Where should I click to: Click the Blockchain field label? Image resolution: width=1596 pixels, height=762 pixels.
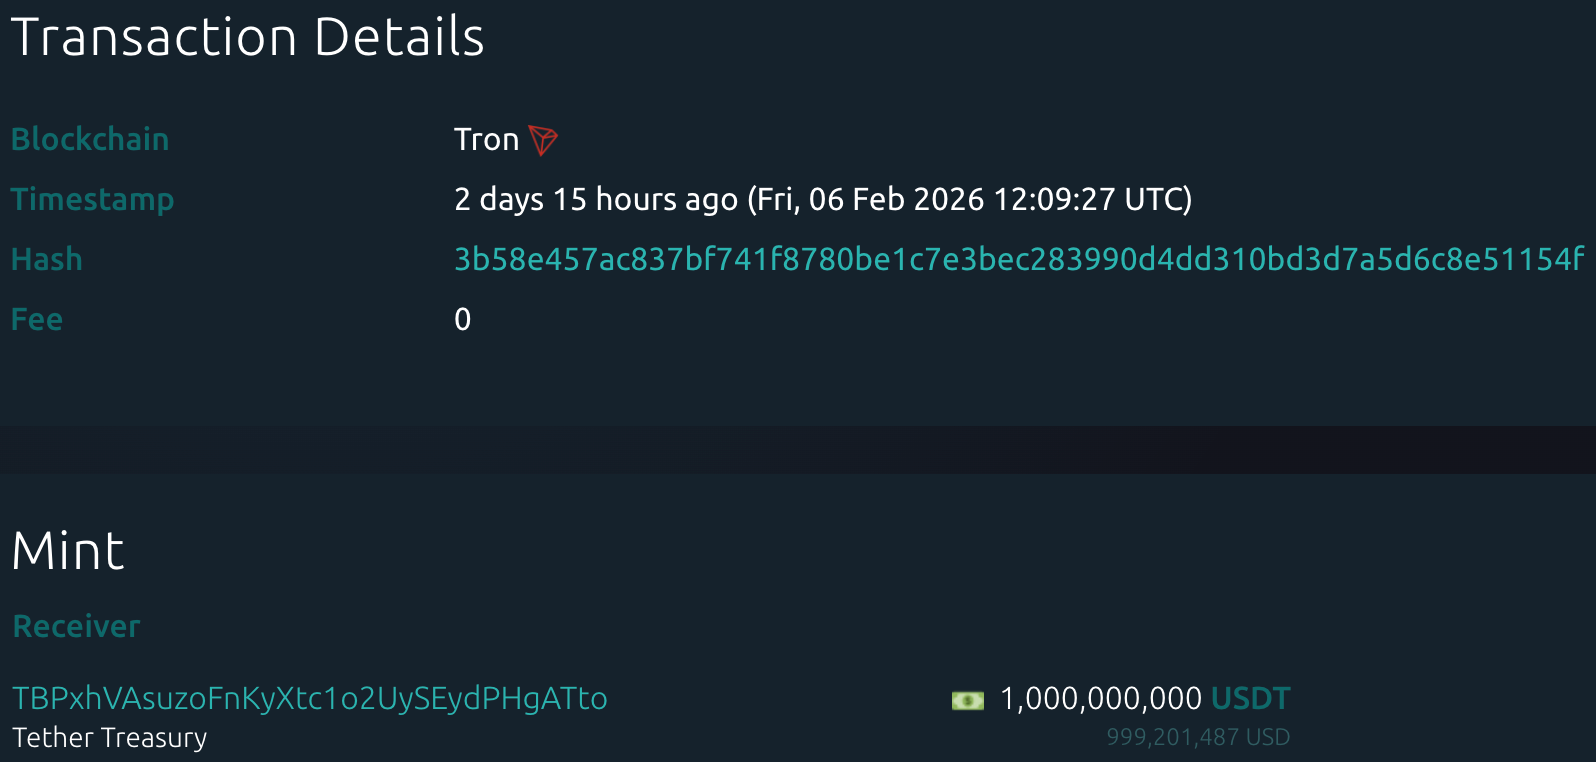coord(90,140)
